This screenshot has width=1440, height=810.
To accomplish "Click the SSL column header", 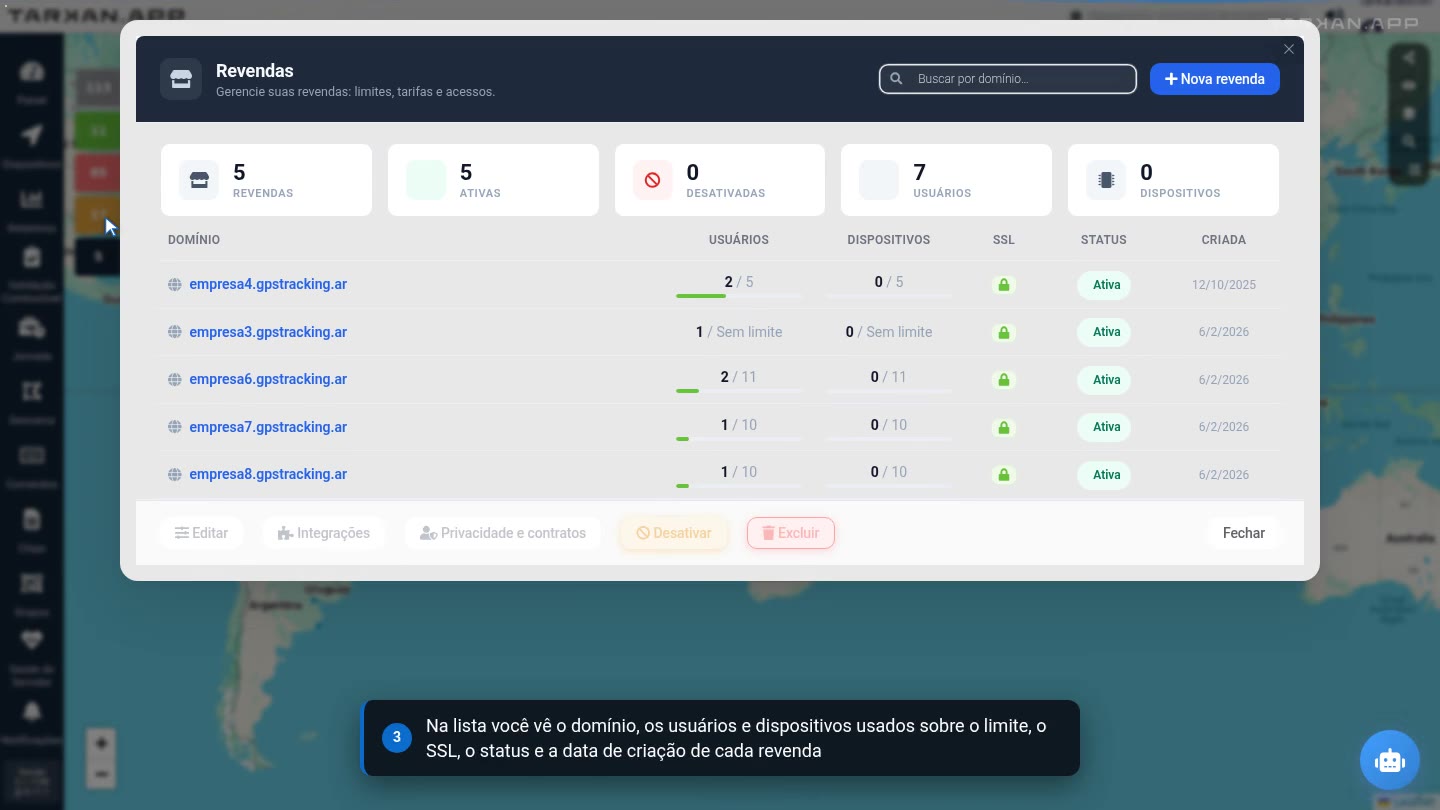I will coord(1004,240).
